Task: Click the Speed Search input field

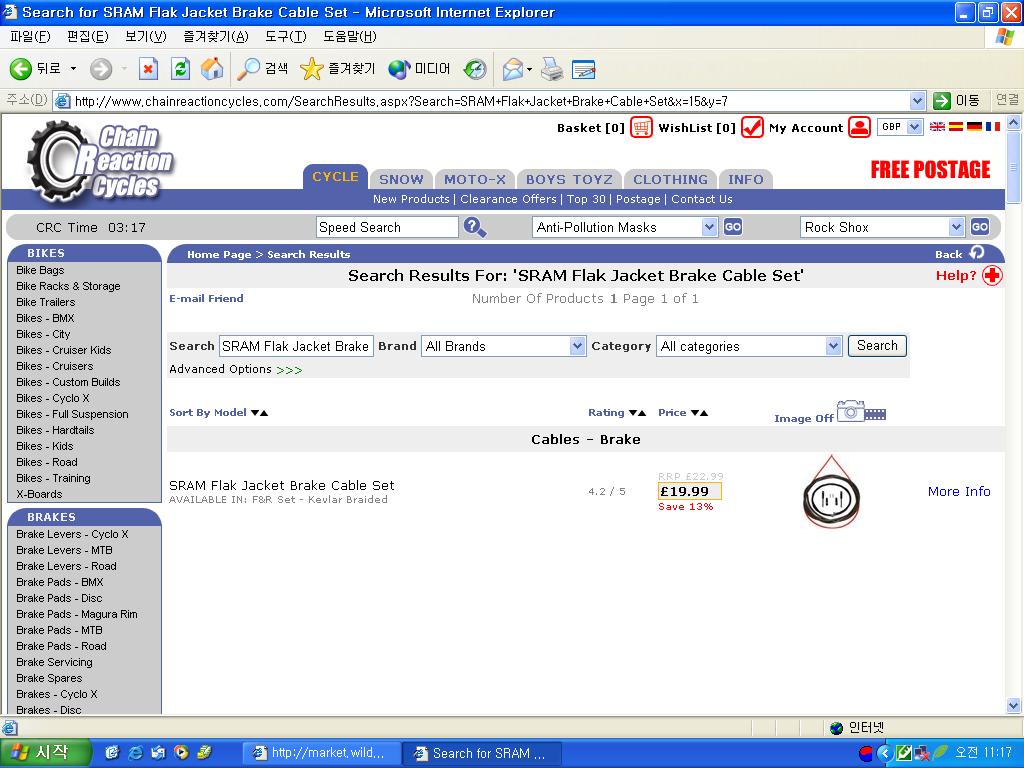Action: pyautogui.click(x=387, y=227)
